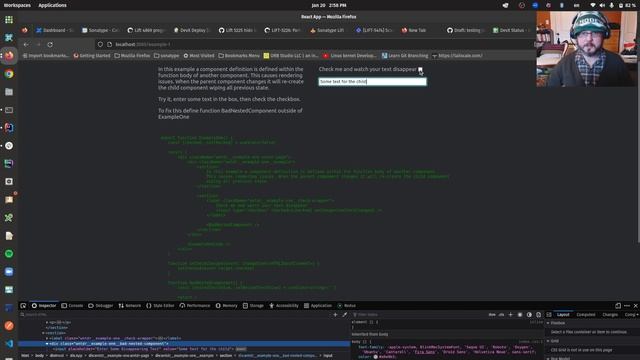The height and width of the screenshot is (360, 640).
Task: Open the Getting Started bookmark
Action: (92, 56)
